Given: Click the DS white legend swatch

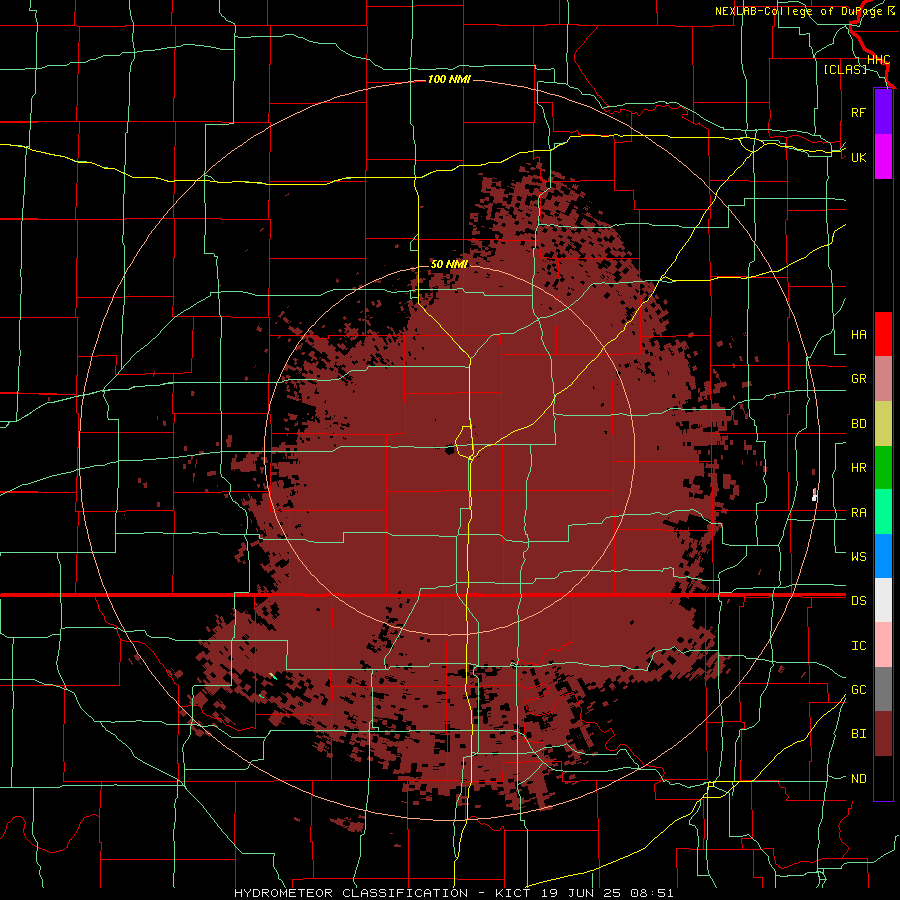Looking at the screenshot, I should pos(883,600).
